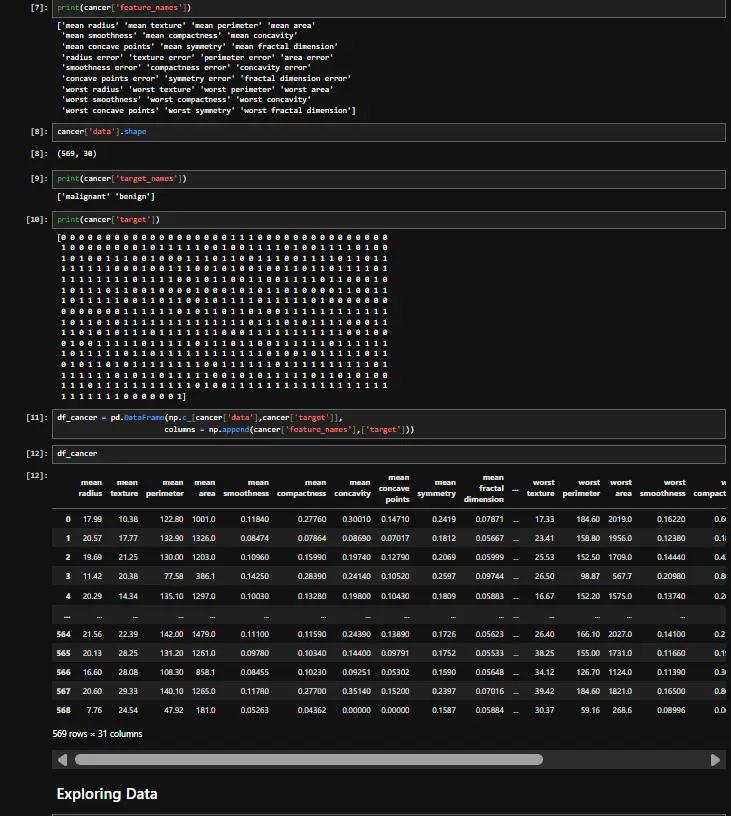This screenshot has width=731, height=816.
Task: Click code cell 7 printing feature_names
Action: click(389, 8)
